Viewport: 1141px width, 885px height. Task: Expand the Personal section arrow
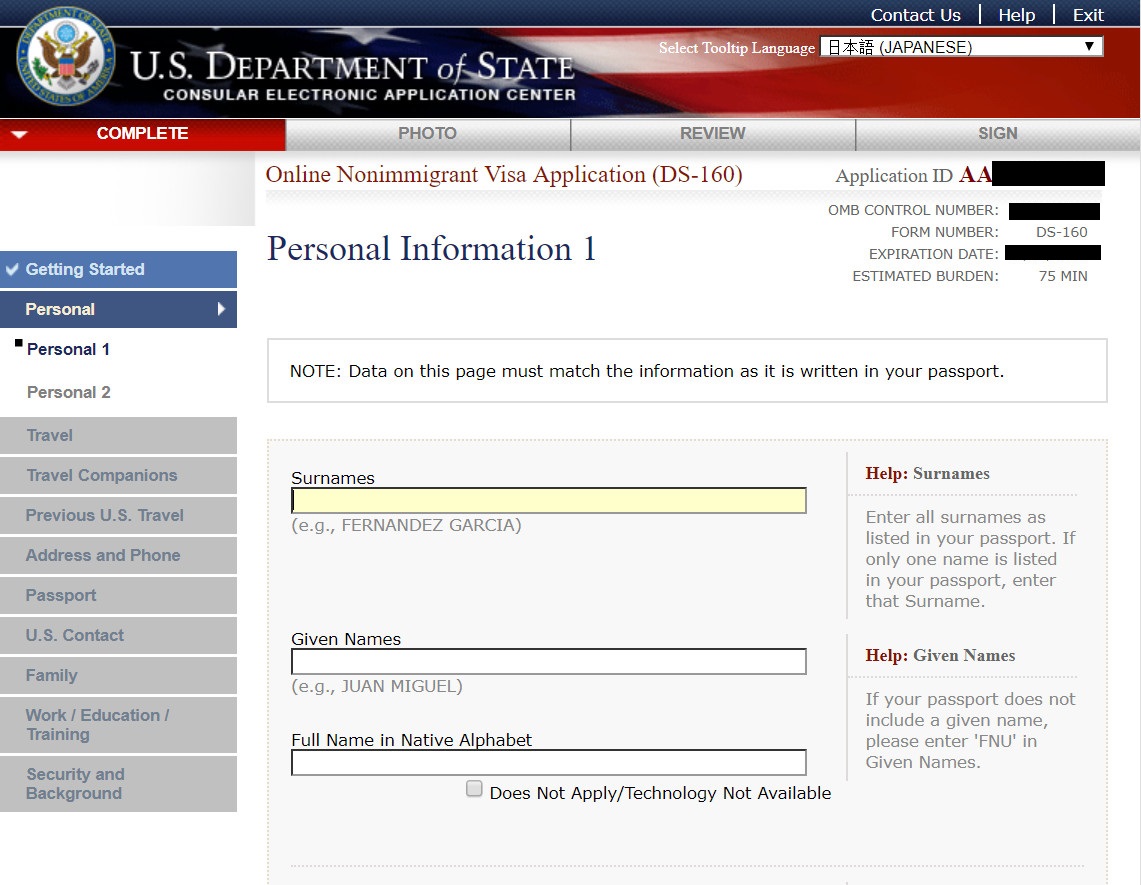tap(221, 309)
